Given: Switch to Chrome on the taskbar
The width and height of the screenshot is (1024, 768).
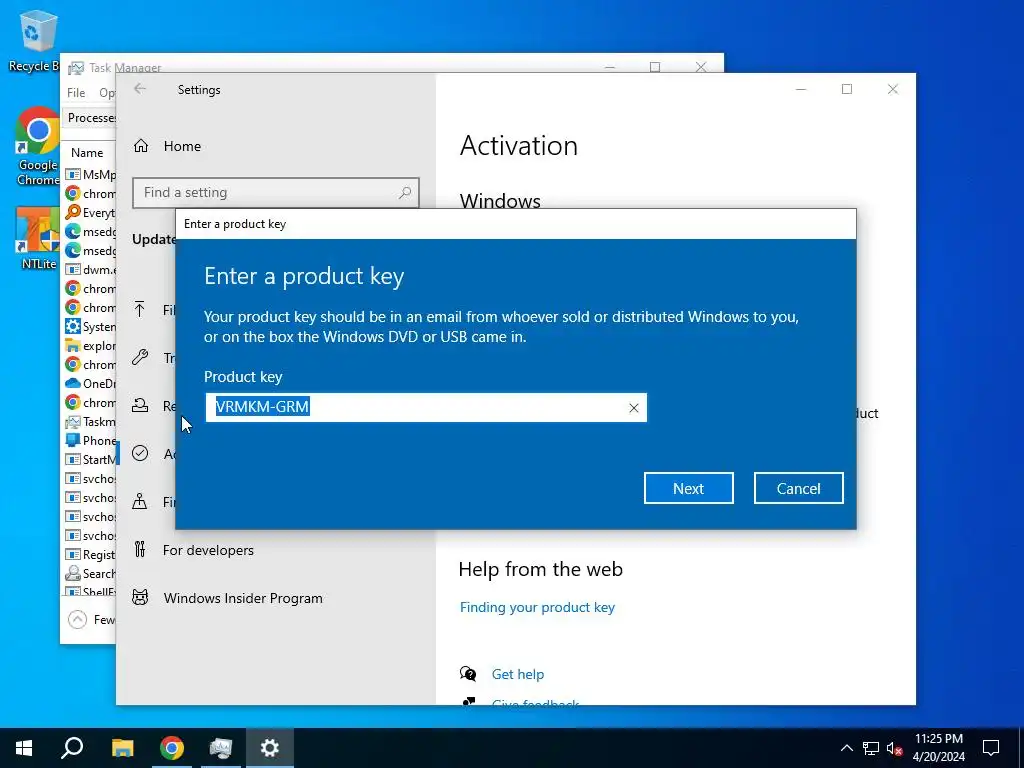Looking at the screenshot, I should click(172, 748).
